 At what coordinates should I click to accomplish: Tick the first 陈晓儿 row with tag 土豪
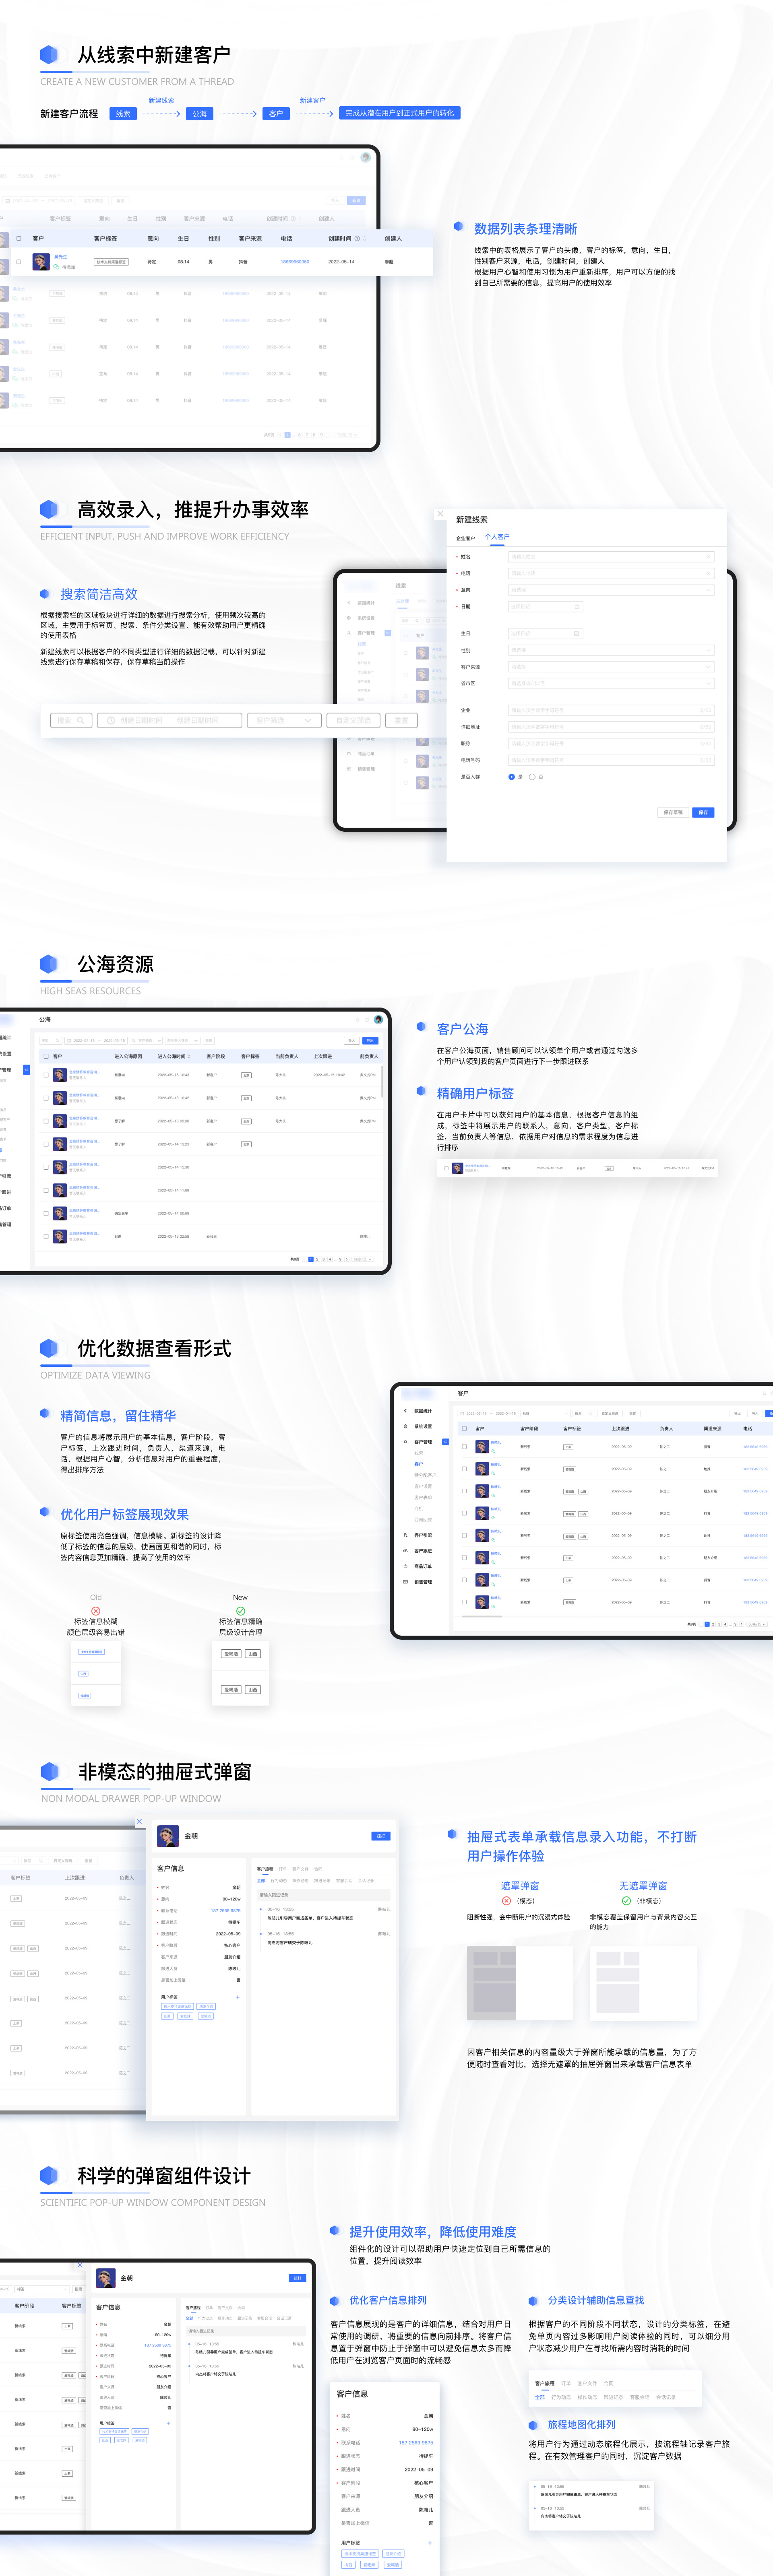coord(464,1447)
